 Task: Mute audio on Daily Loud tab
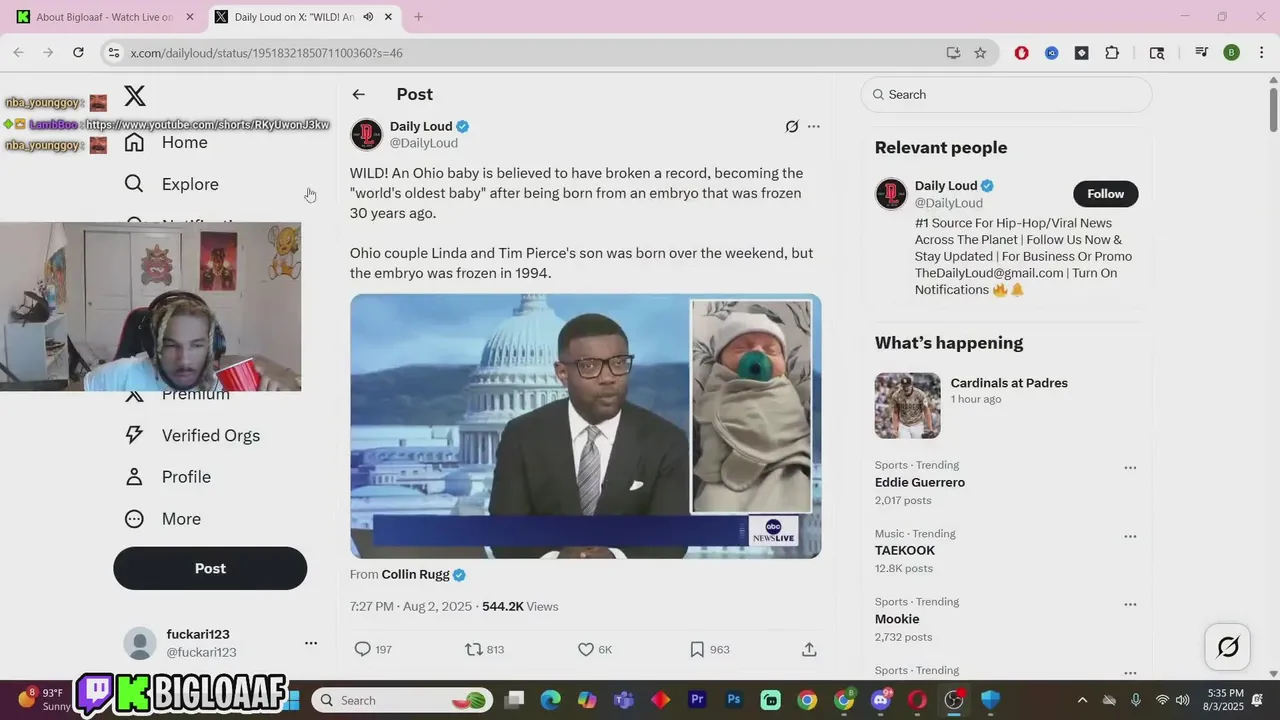pyautogui.click(x=368, y=17)
